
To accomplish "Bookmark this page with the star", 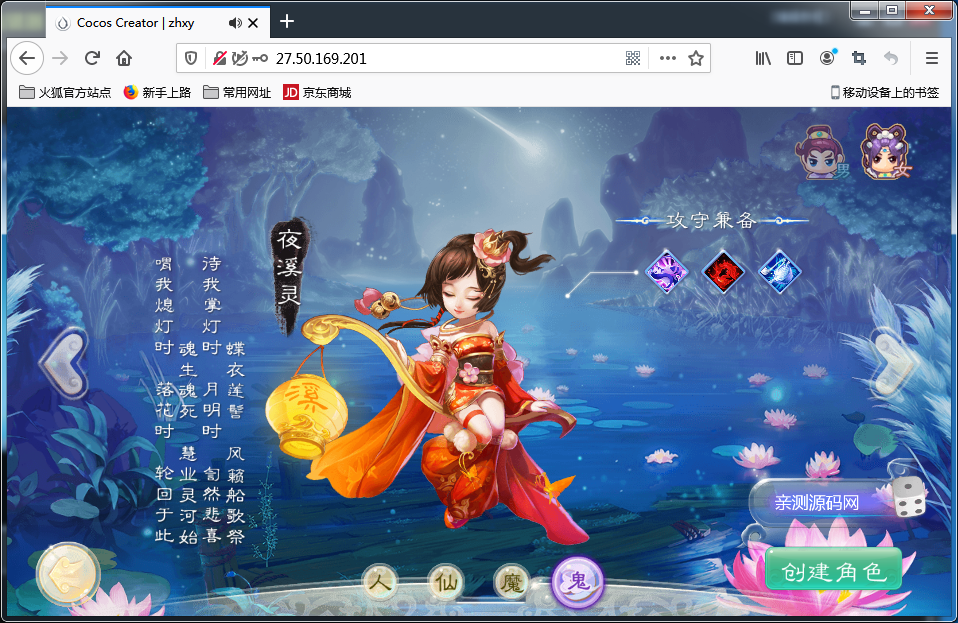I will (696, 58).
